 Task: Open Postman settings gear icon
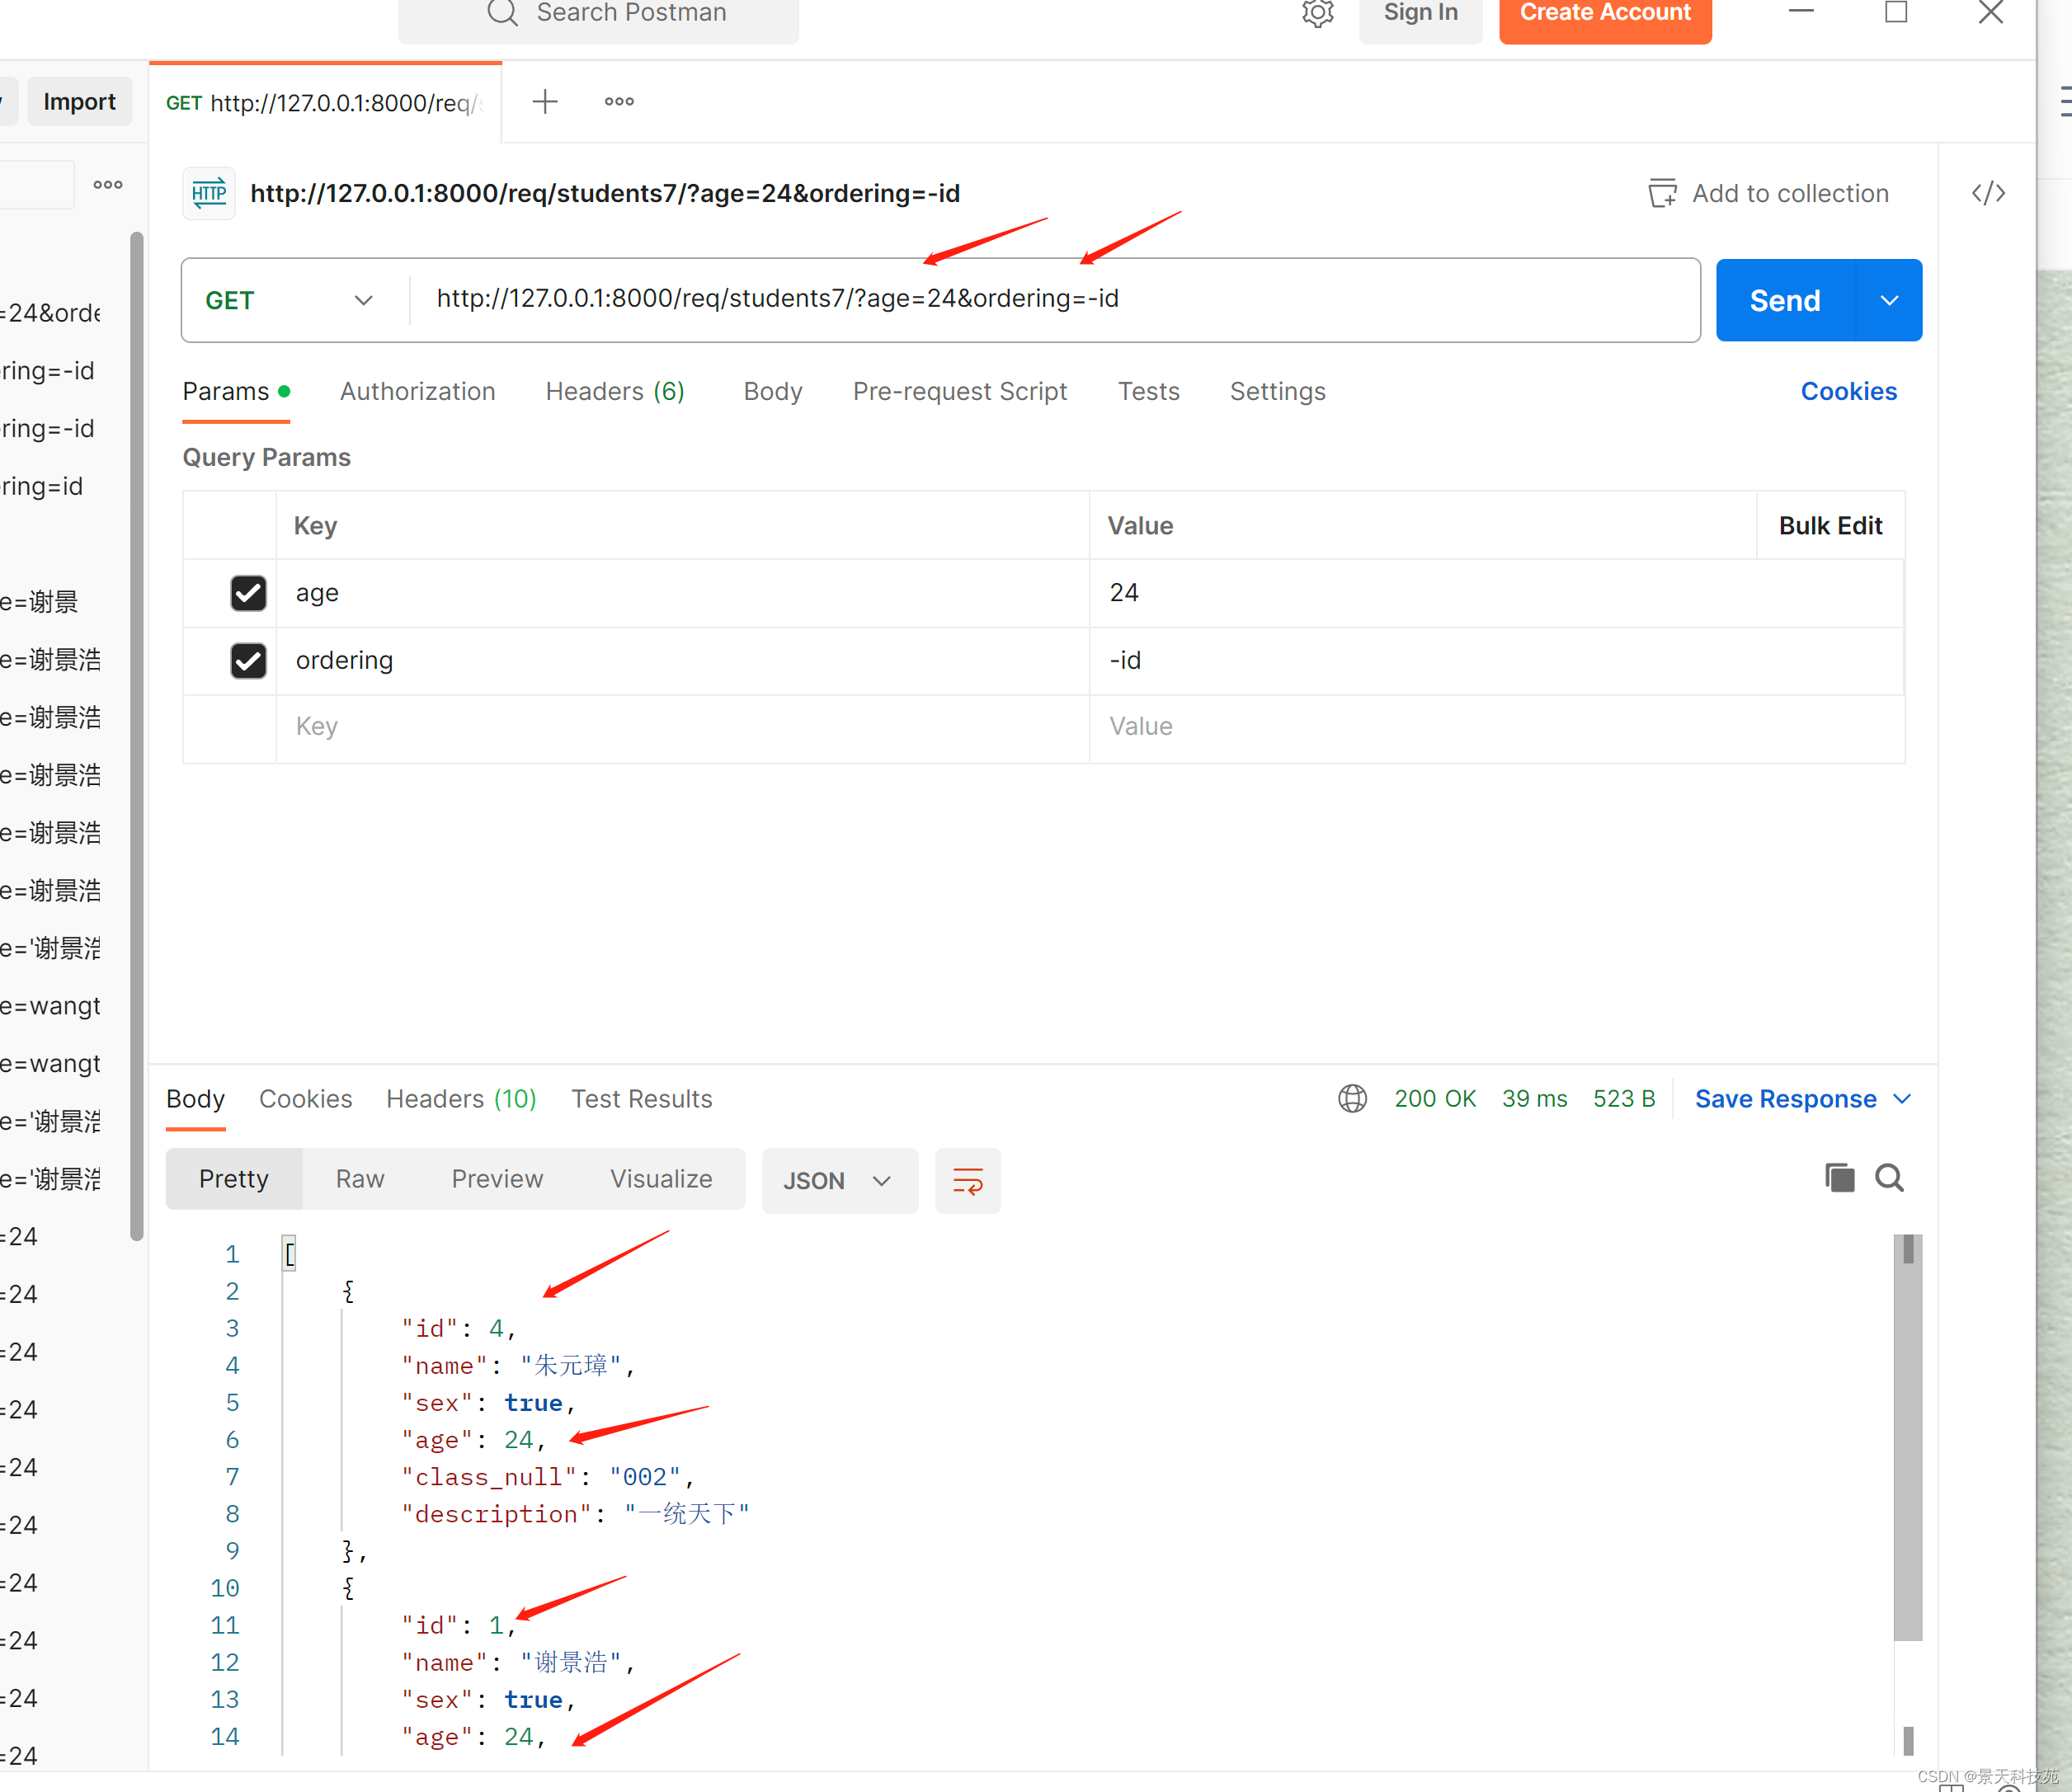click(1317, 13)
